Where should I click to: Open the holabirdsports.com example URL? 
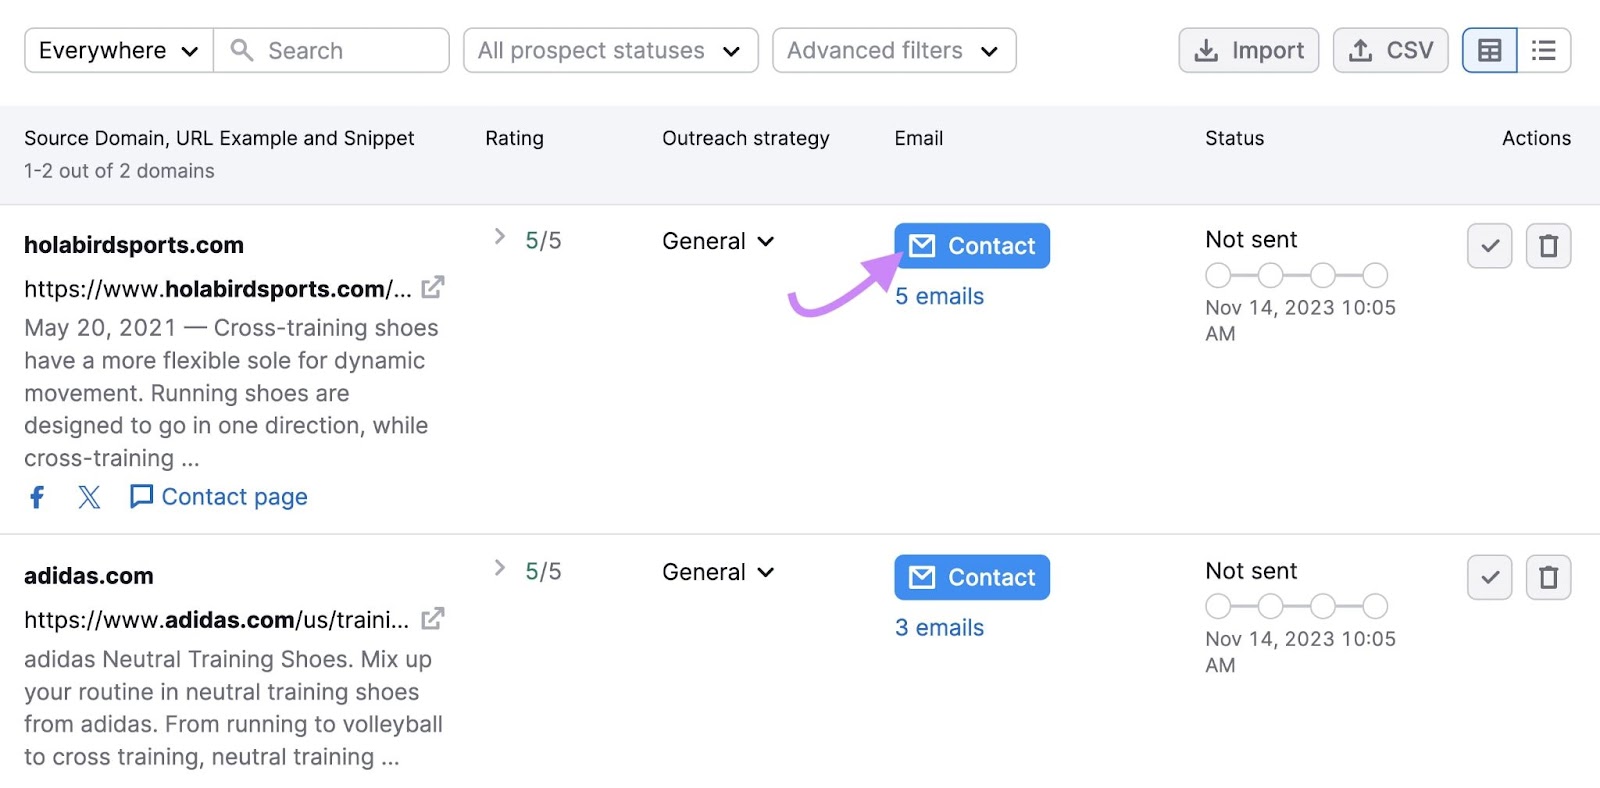pyautogui.click(x=218, y=289)
